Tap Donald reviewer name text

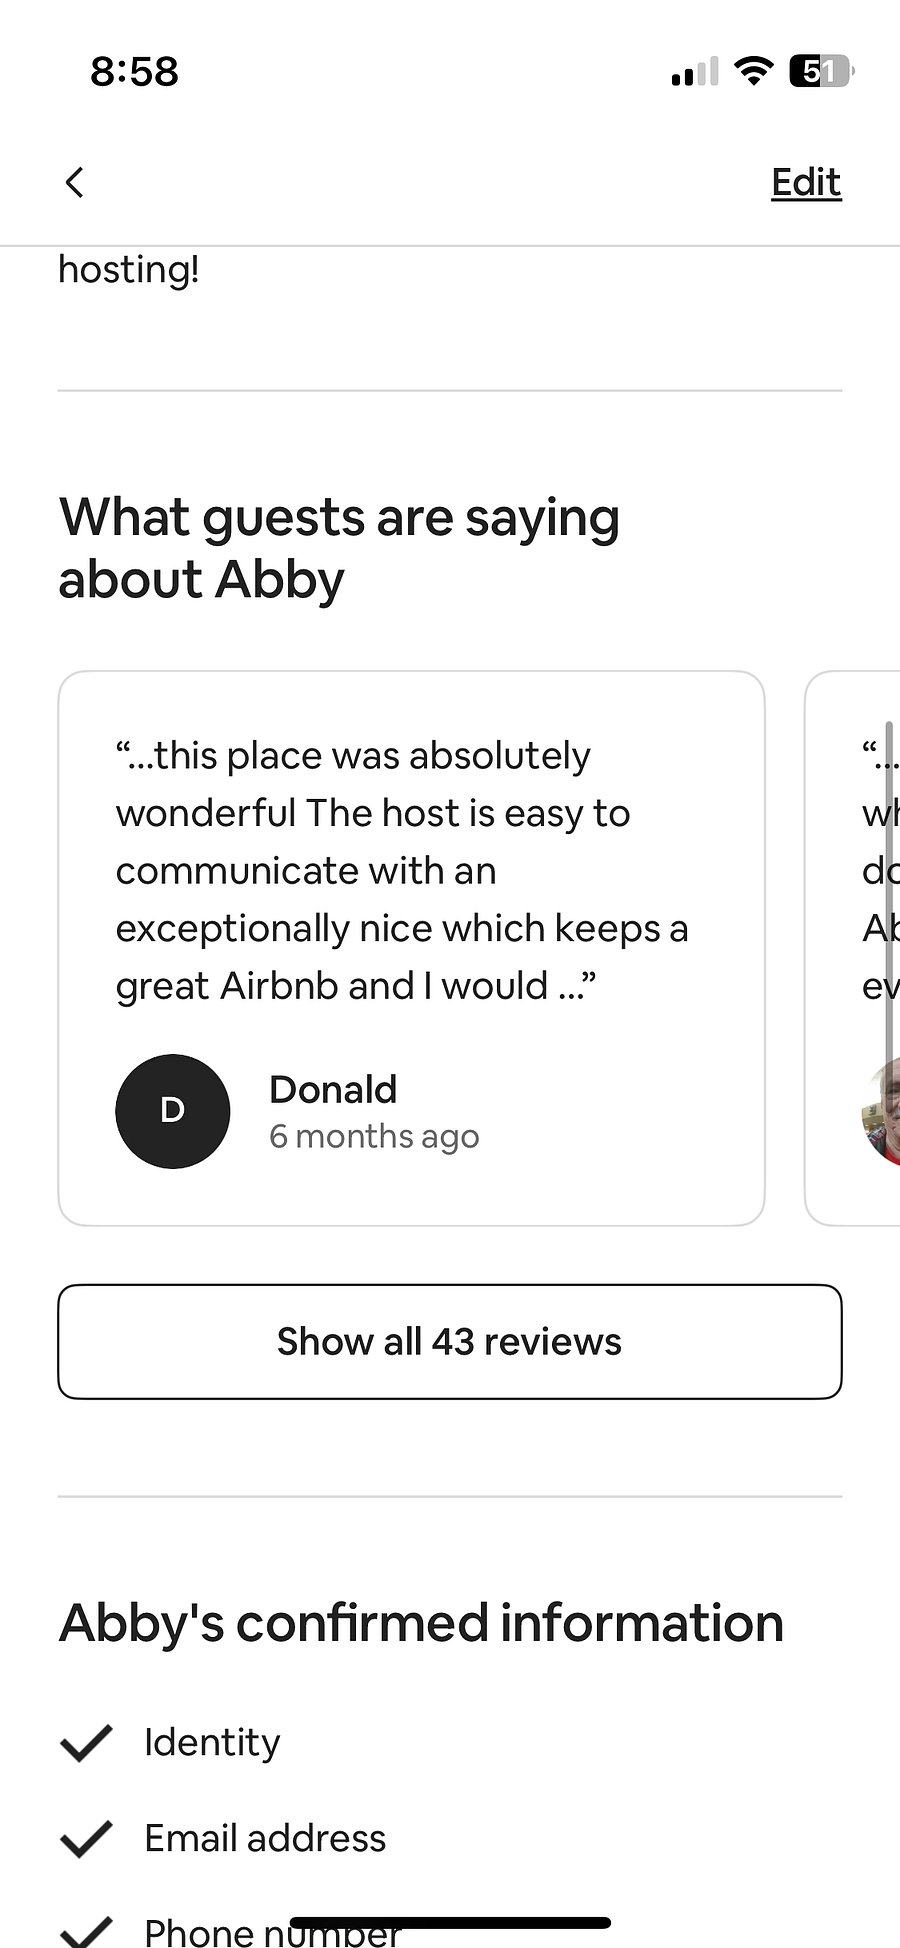(x=333, y=1089)
